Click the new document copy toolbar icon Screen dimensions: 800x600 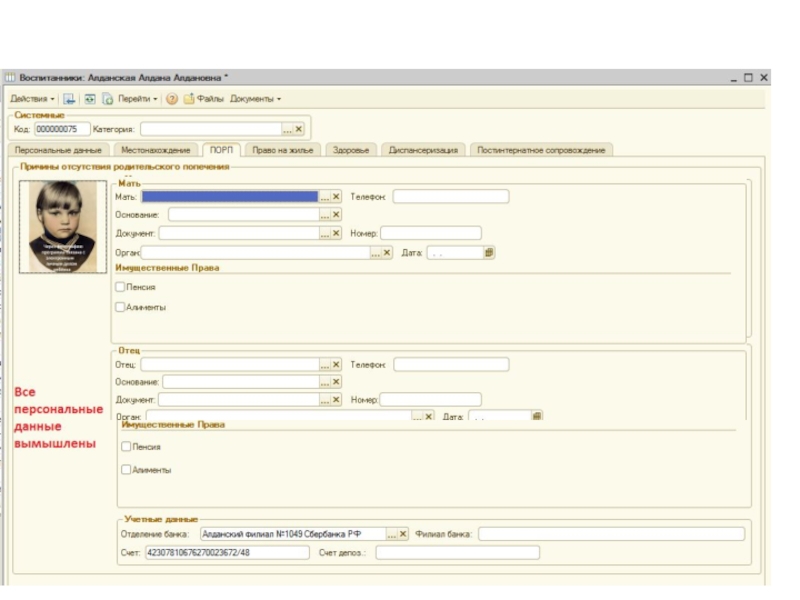pos(108,99)
